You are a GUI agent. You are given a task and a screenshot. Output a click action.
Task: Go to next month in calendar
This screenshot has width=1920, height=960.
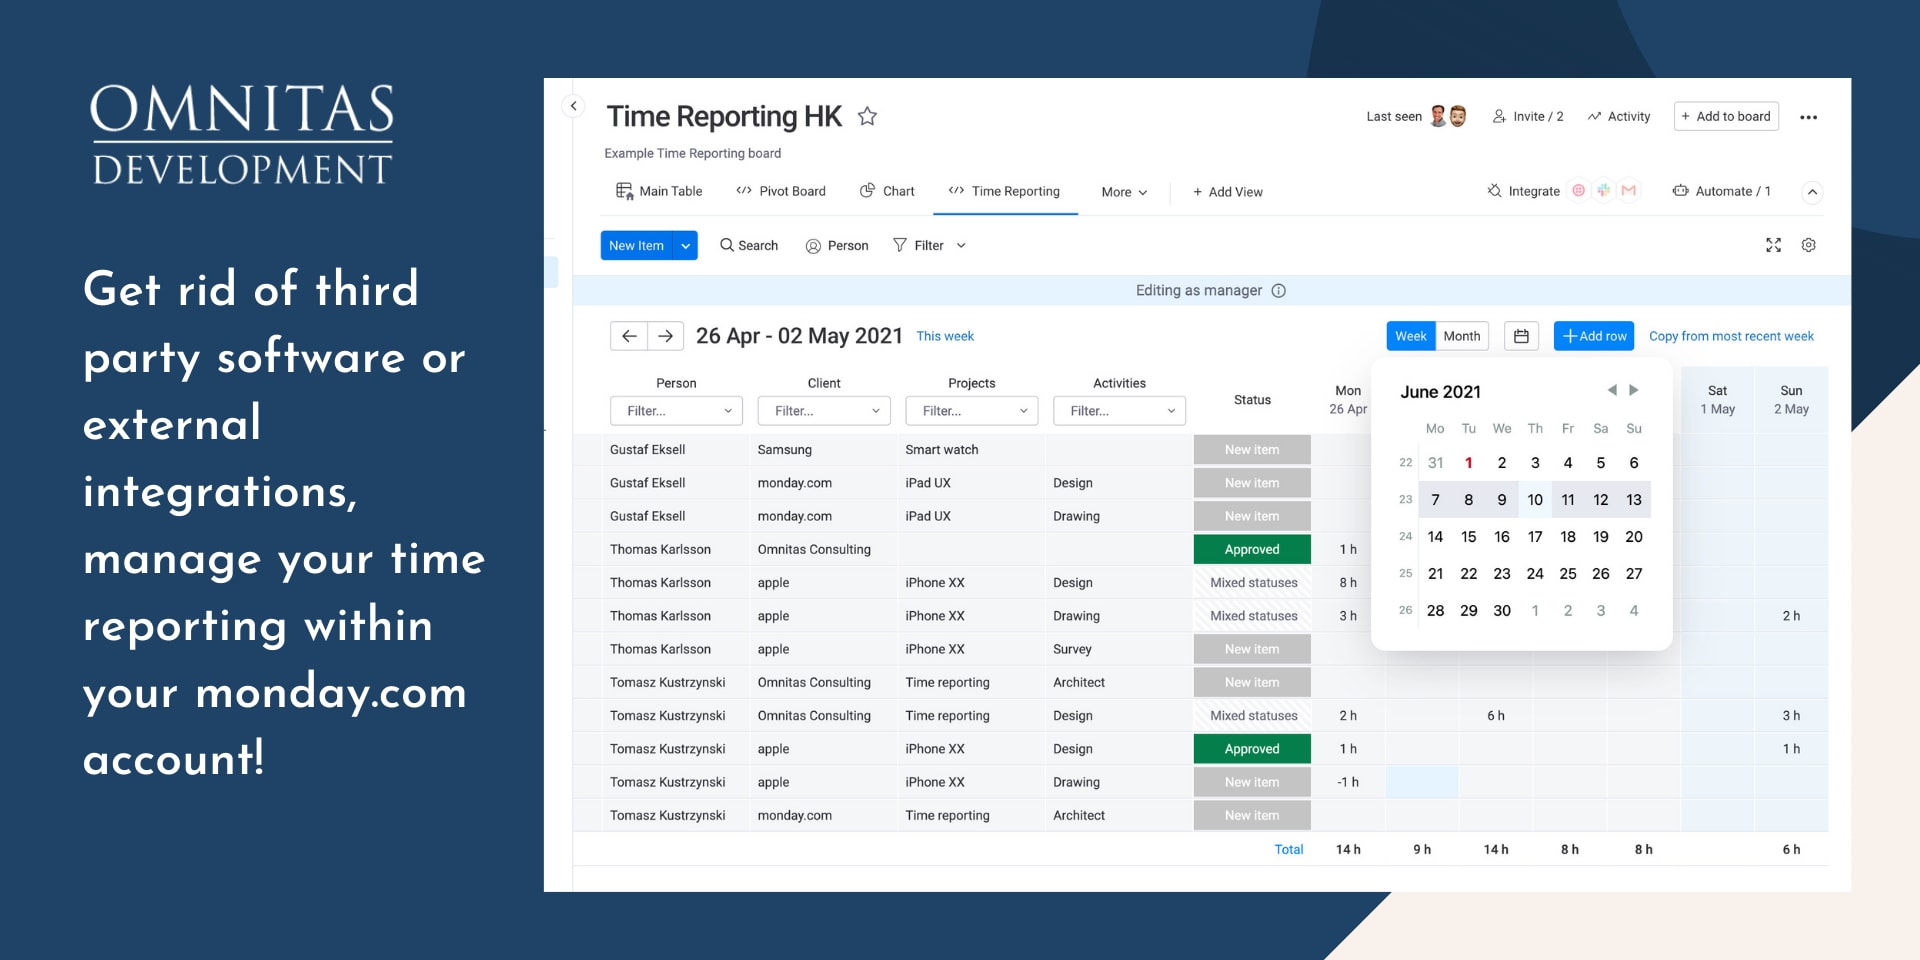pos(1634,390)
